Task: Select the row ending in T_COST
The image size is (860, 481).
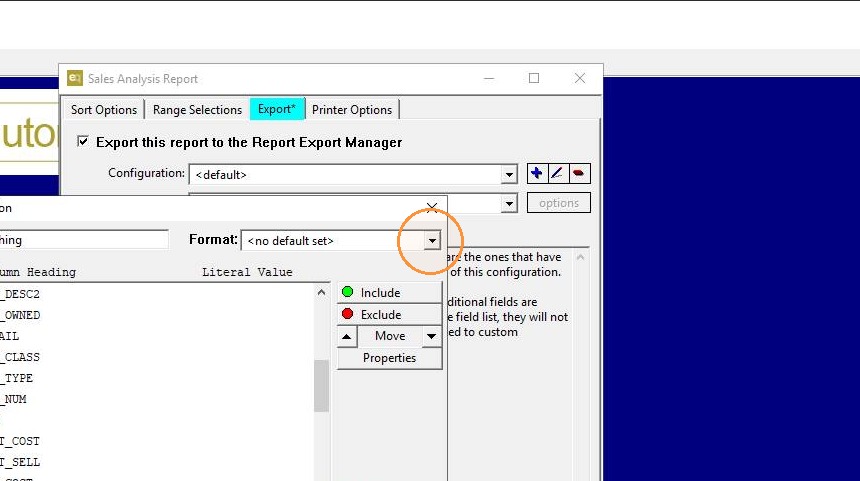Action: (x=157, y=441)
